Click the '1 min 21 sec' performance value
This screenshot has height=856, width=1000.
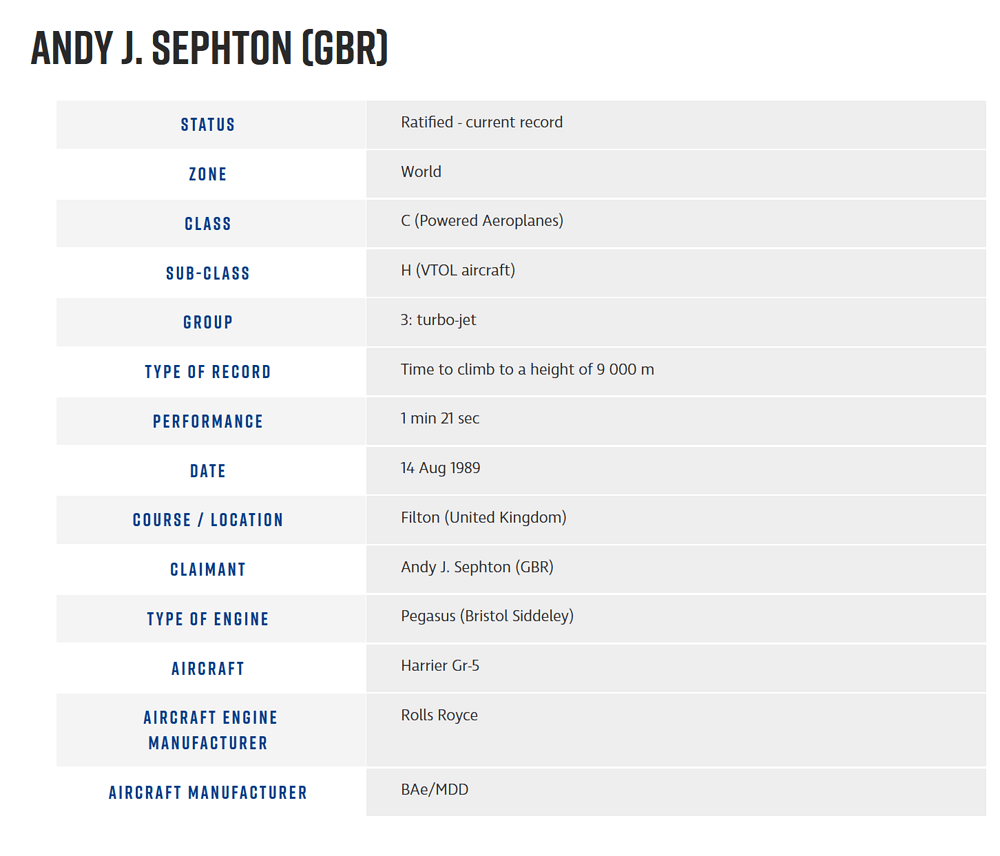click(440, 419)
